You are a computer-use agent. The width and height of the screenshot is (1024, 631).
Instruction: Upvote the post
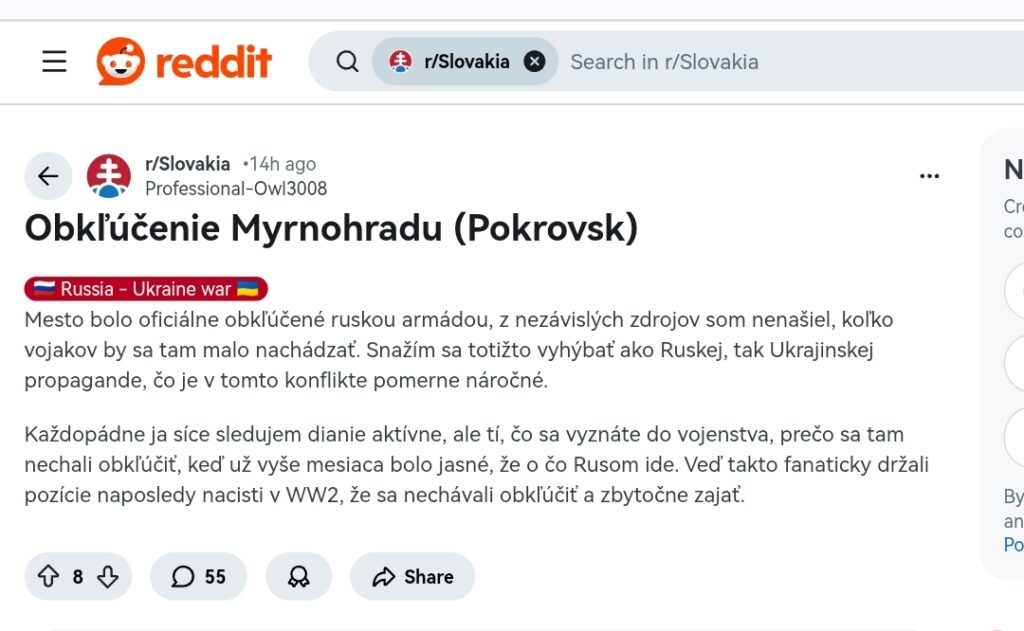[x=48, y=577]
